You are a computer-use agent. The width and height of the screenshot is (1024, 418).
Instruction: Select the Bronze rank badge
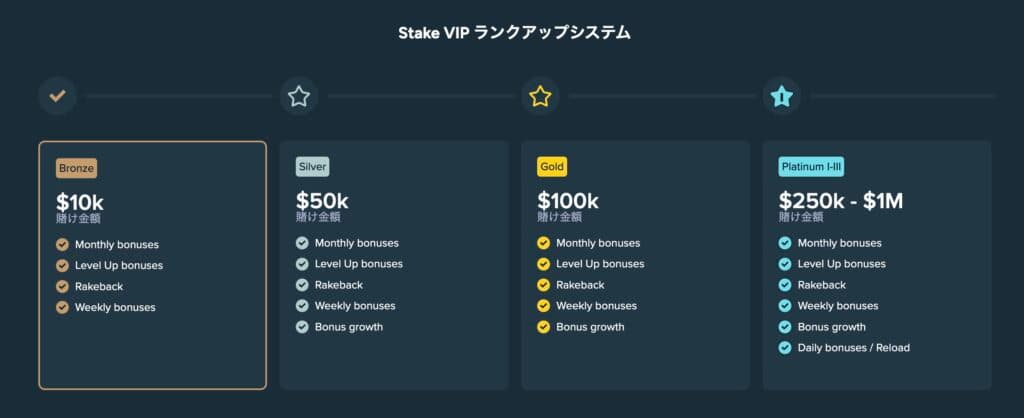tap(77, 168)
